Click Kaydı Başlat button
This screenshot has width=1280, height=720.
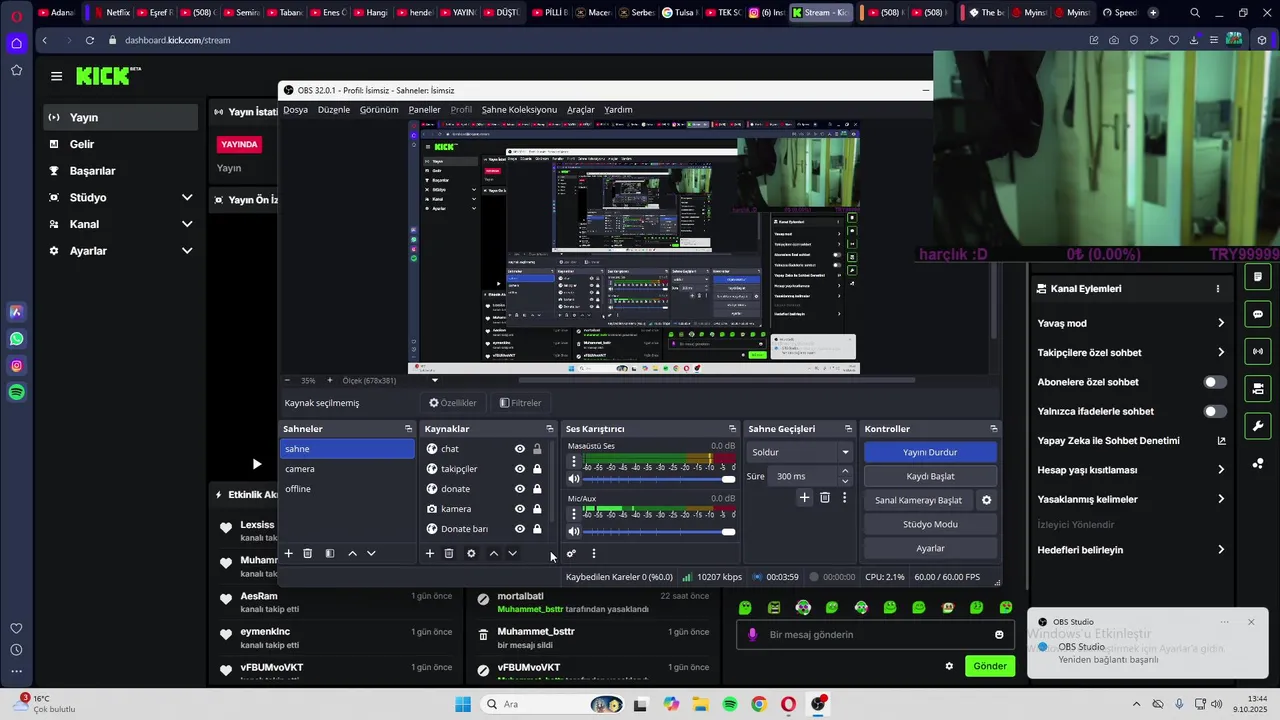(x=930, y=476)
